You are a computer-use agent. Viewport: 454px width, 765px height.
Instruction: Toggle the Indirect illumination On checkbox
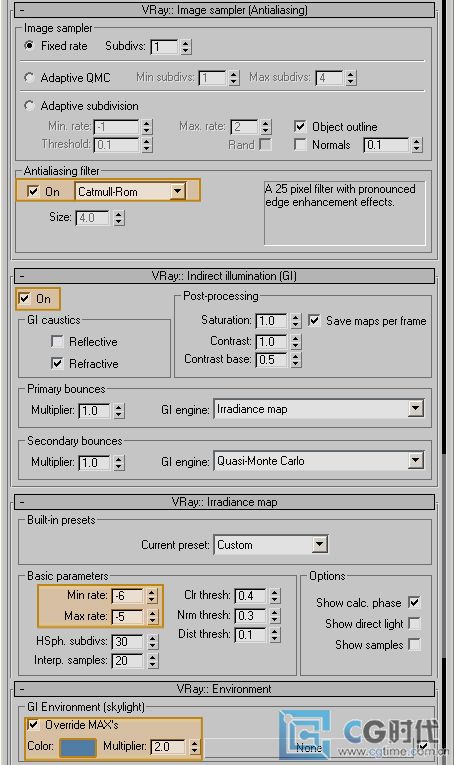click(x=24, y=299)
